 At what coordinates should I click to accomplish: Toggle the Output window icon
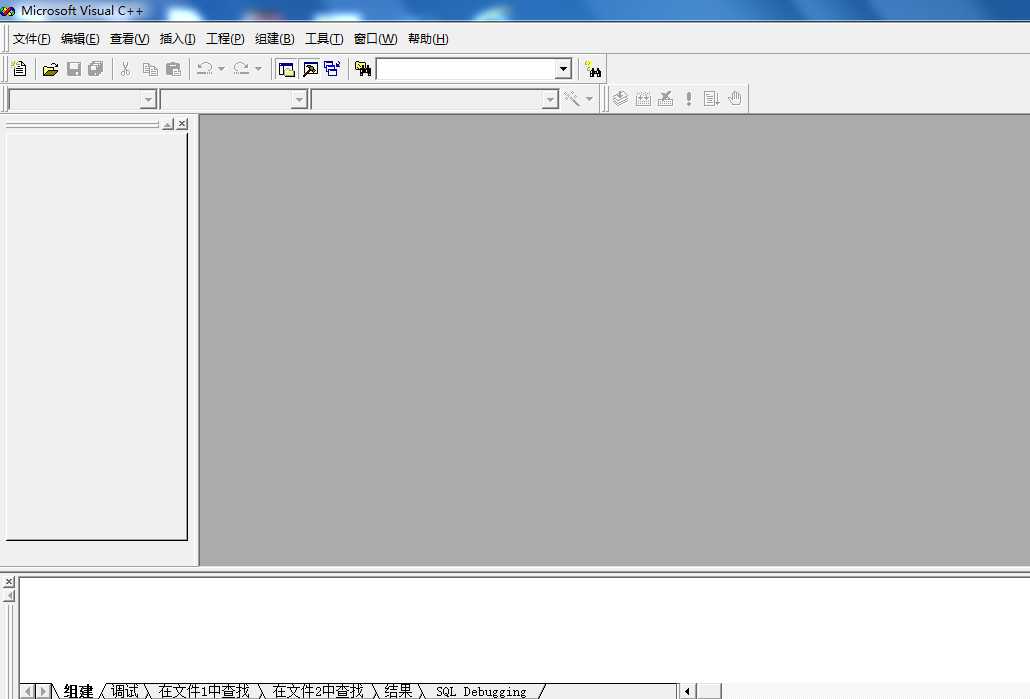point(310,69)
